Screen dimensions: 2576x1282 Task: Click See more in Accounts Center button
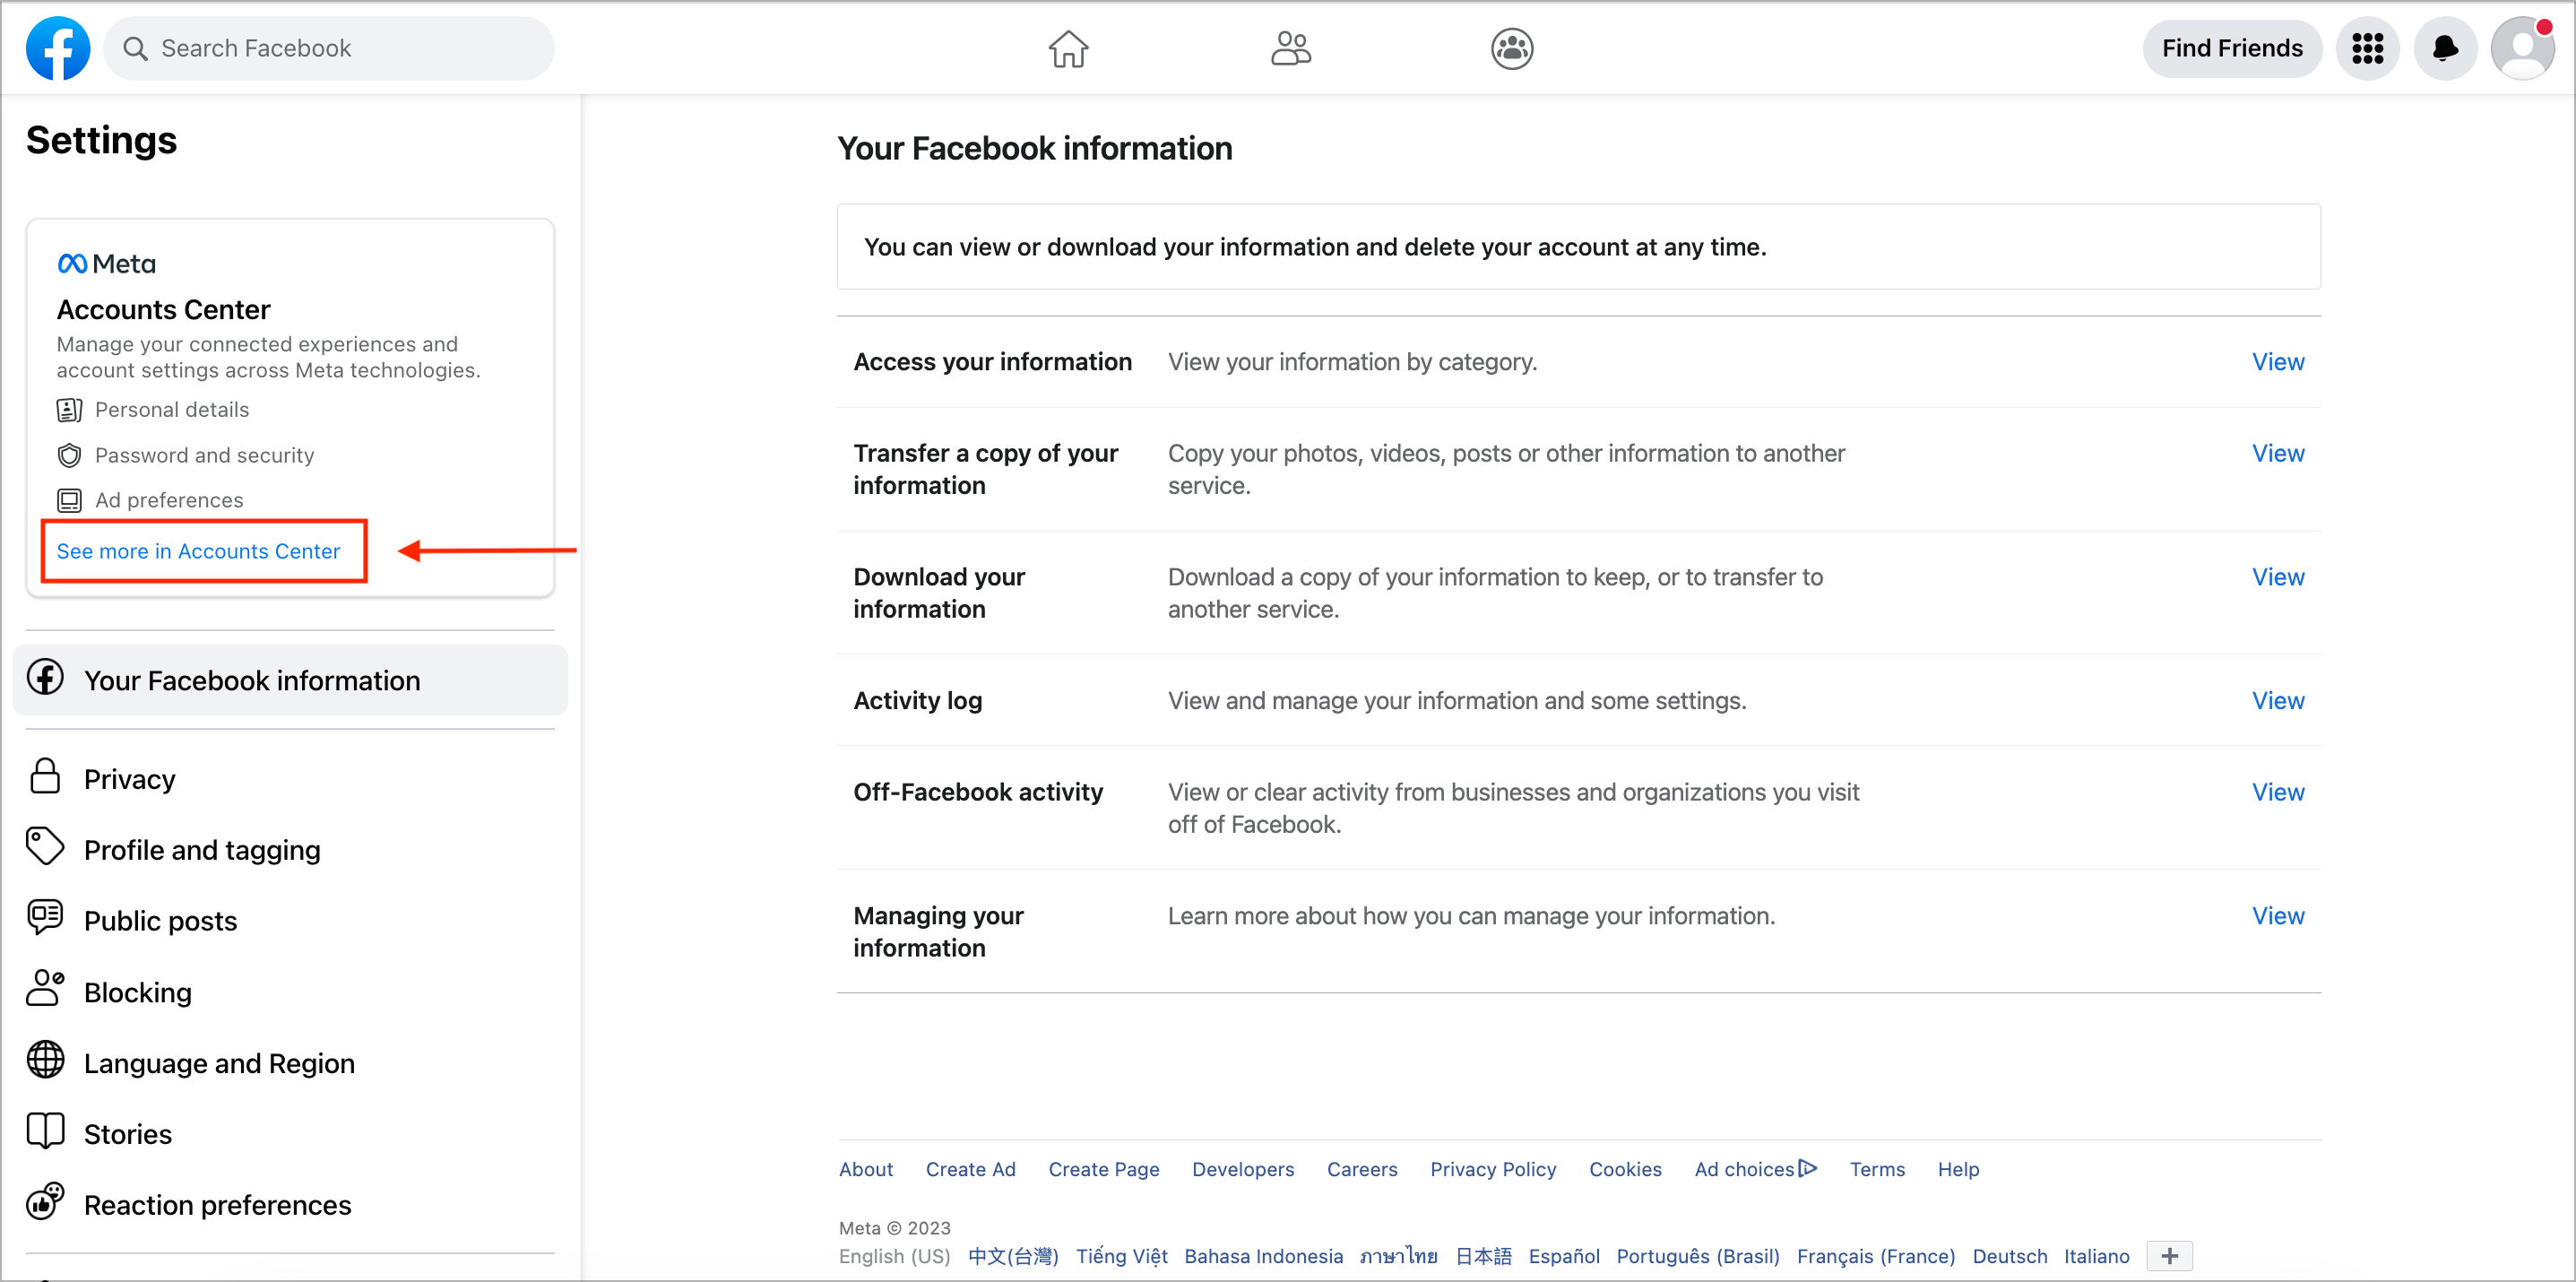coord(199,550)
